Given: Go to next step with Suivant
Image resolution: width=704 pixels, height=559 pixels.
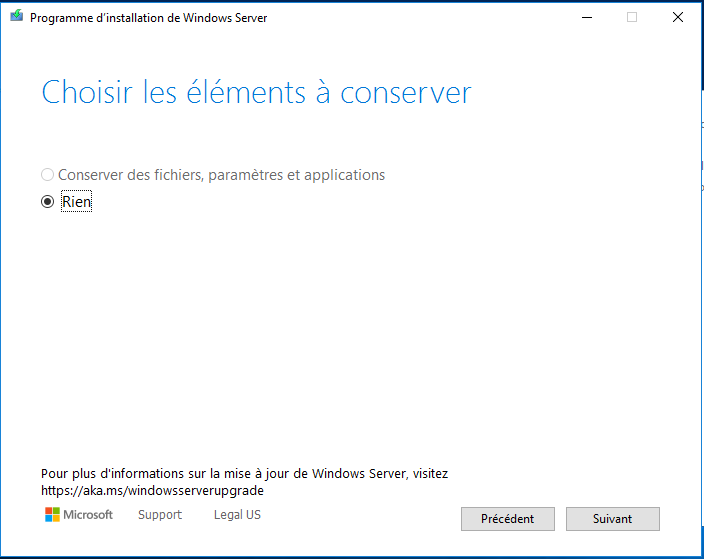Looking at the screenshot, I should (x=612, y=519).
